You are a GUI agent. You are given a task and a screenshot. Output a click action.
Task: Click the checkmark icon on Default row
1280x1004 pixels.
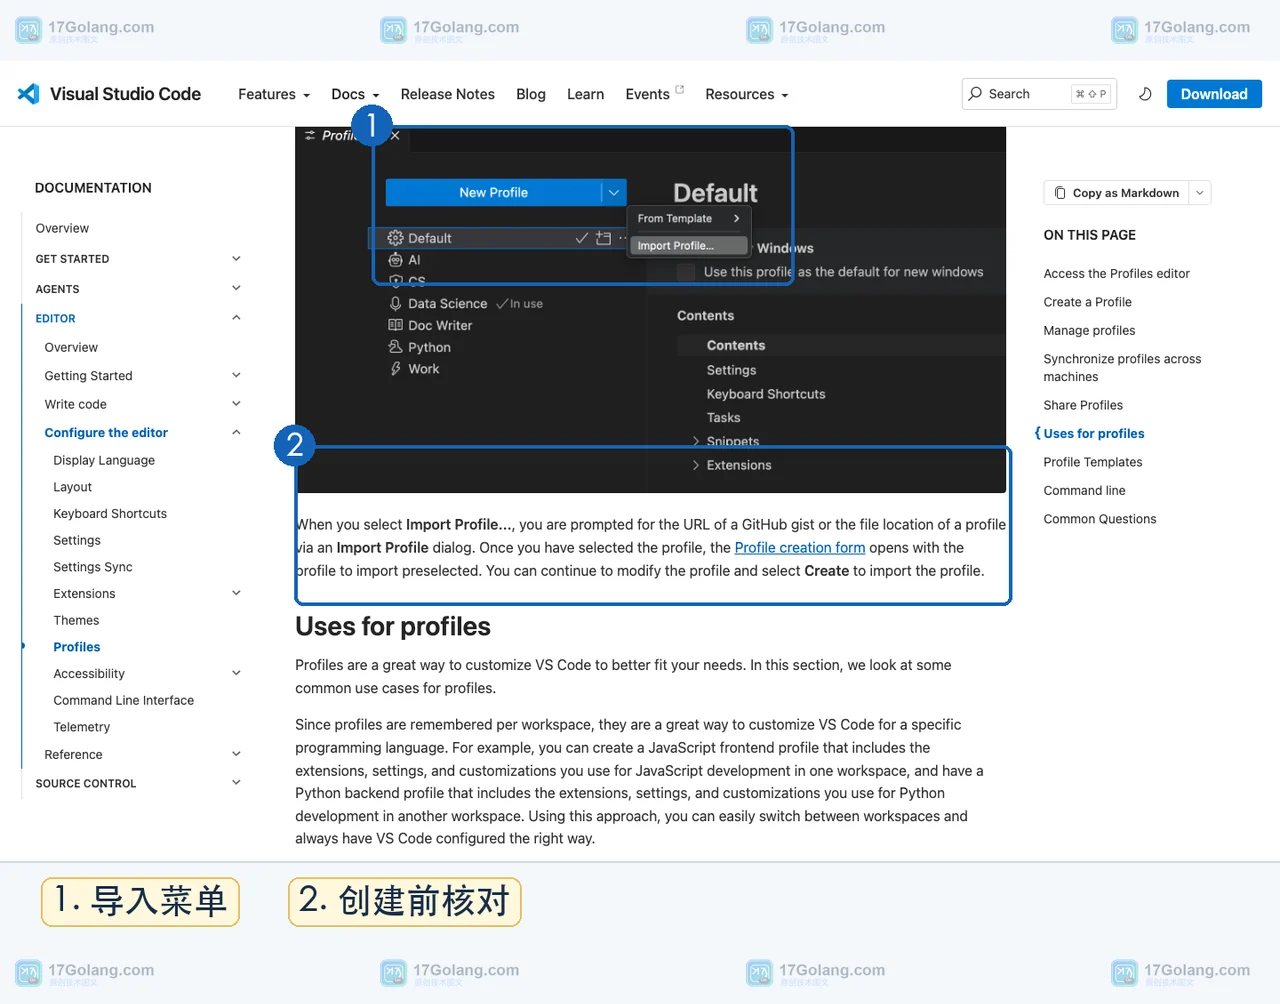click(581, 238)
